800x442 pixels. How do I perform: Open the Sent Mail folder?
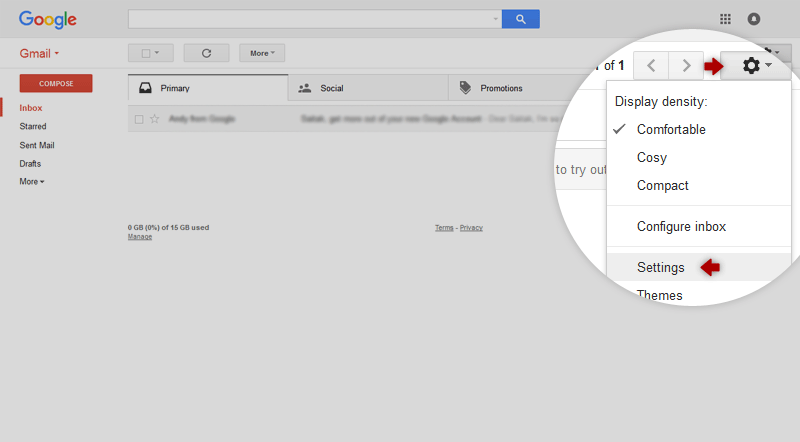click(x=37, y=145)
